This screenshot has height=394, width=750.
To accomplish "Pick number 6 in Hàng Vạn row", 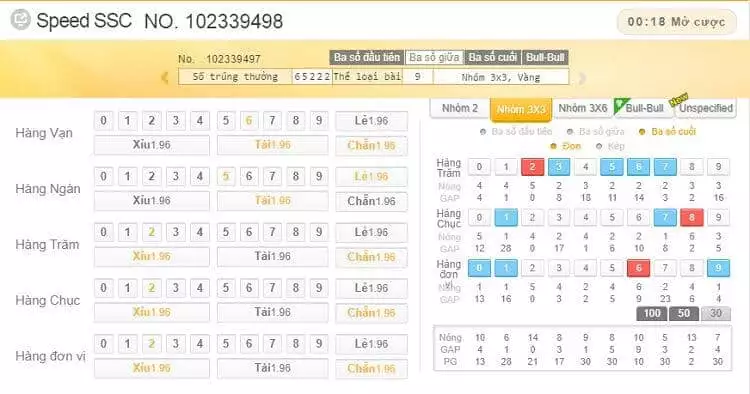I will [x=249, y=120].
